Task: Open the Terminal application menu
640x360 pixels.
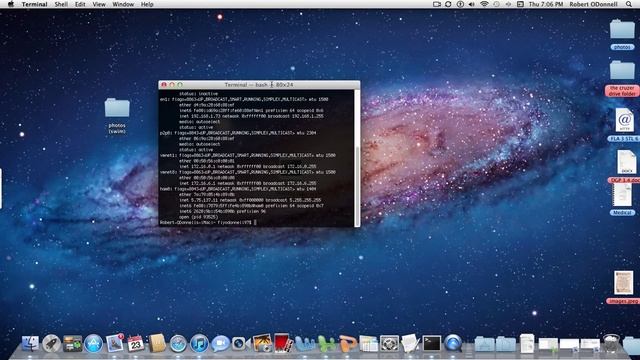Action: click(x=34, y=4)
